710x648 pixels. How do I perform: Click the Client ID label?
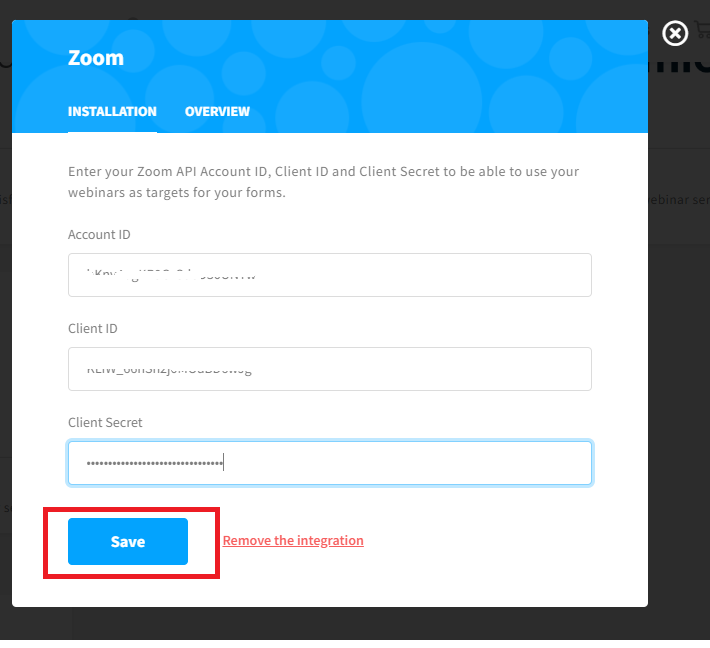(93, 329)
